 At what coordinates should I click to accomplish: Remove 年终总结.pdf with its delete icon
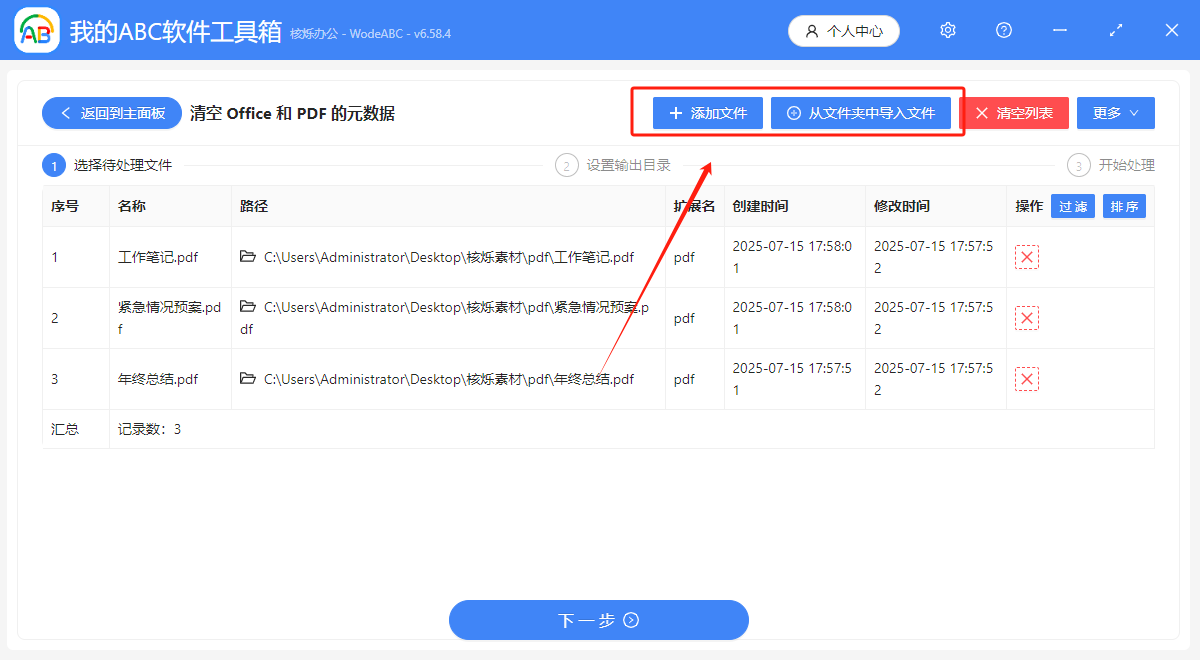pos(1027,379)
